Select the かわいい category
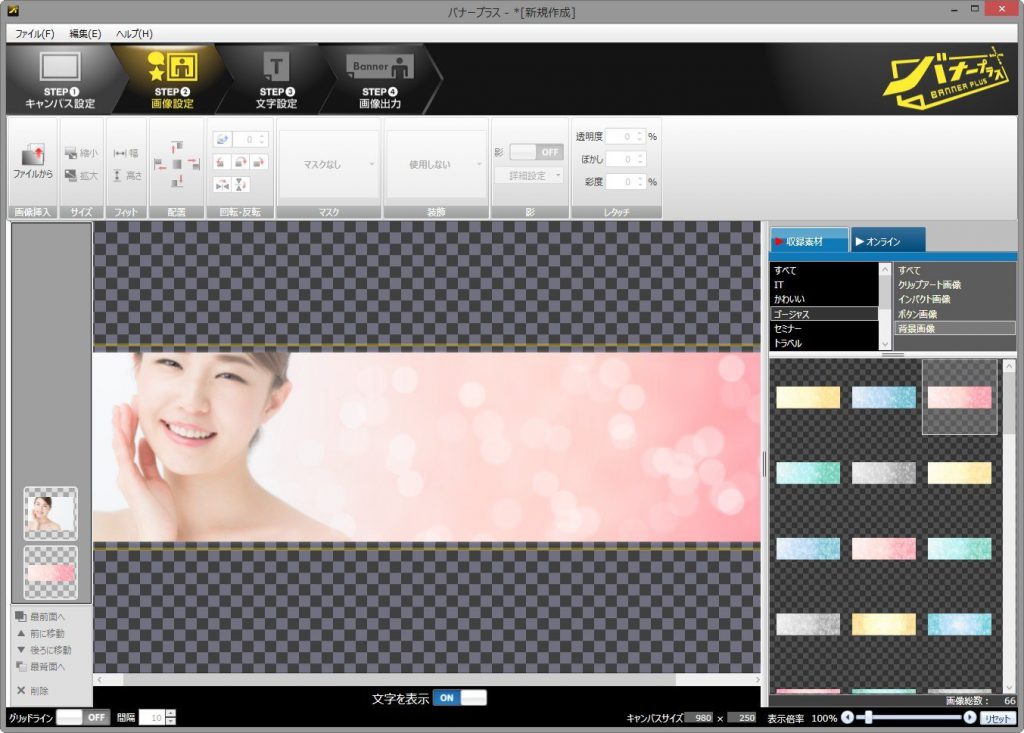Image resolution: width=1024 pixels, height=733 pixels. tap(824, 299)
